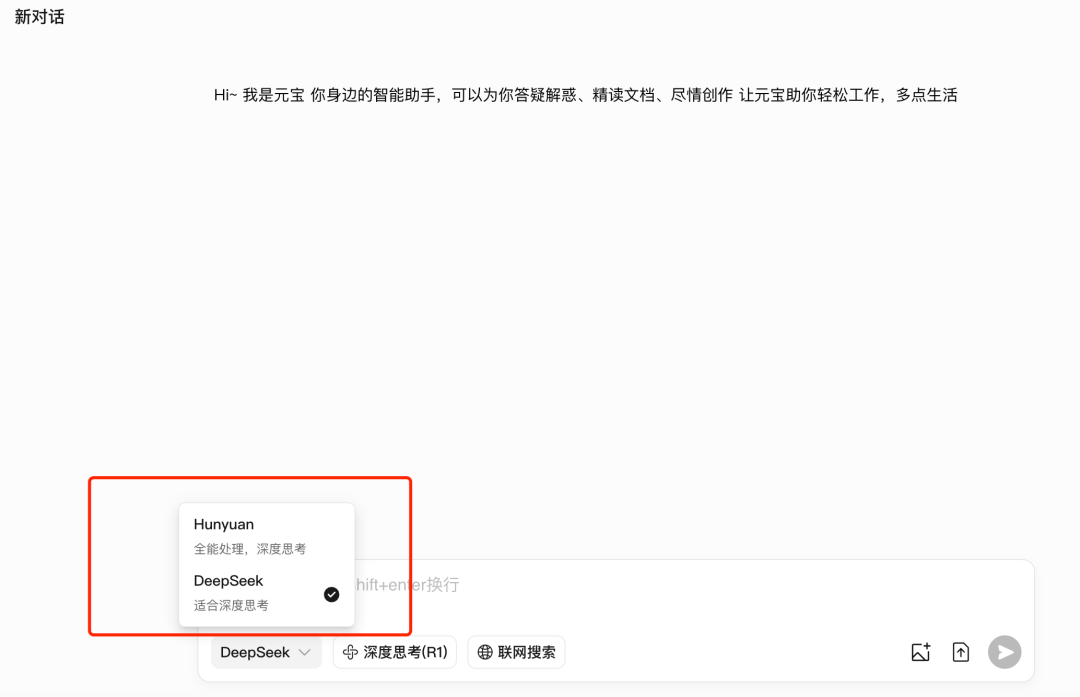Click the checkmark beside DeepSeek

click(331, 594)
